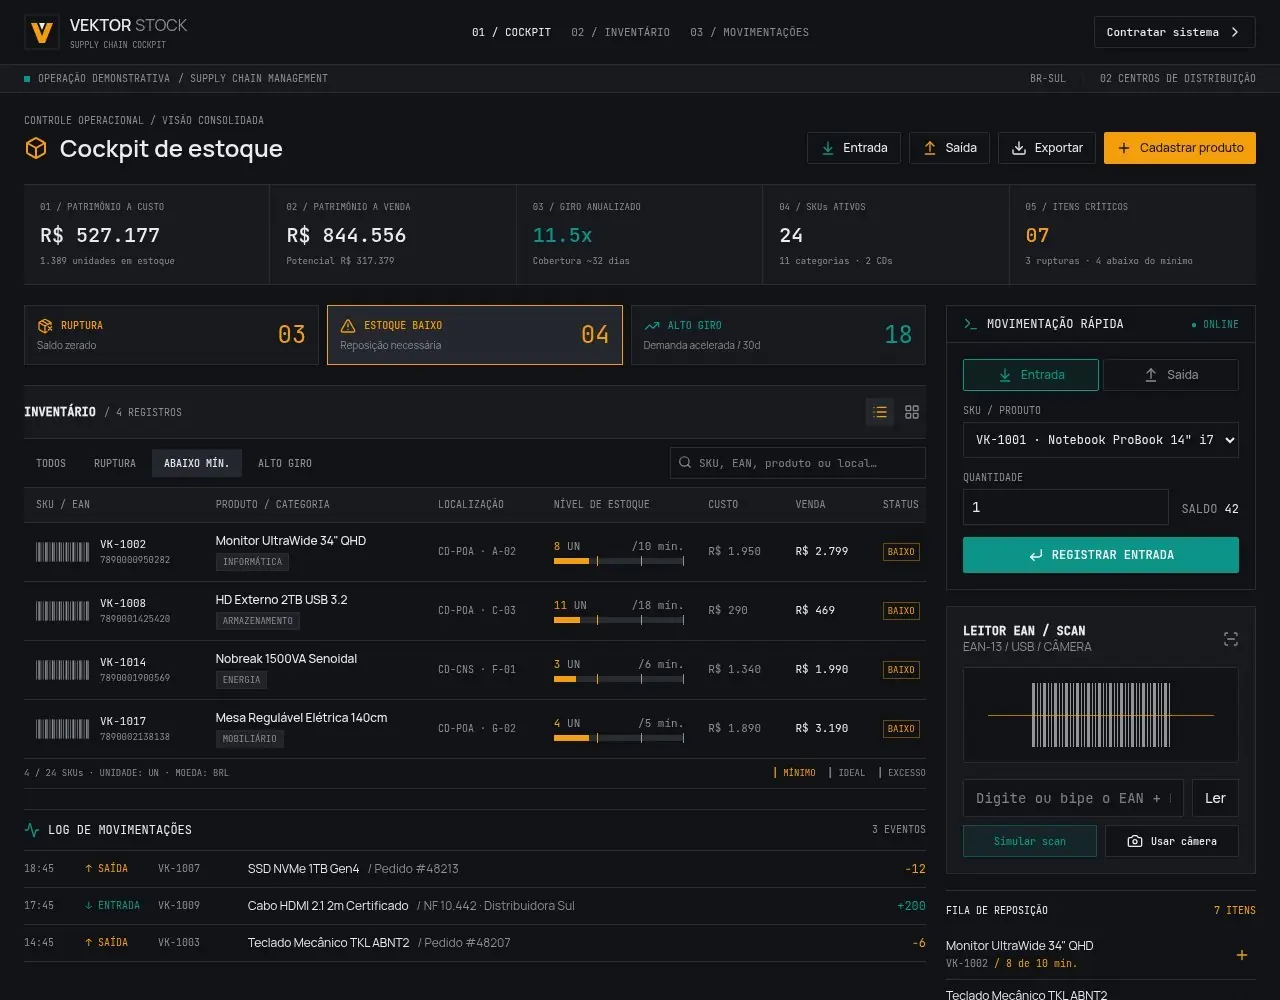The width and height of the screenshot is (1280, 1000).
Task: Select the Abaixo Mín. inventory tab
Action: coord(197,463)
